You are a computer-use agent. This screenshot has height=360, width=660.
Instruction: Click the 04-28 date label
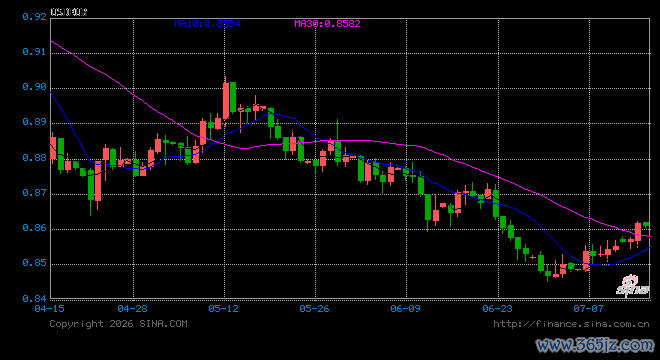(133, 309)
